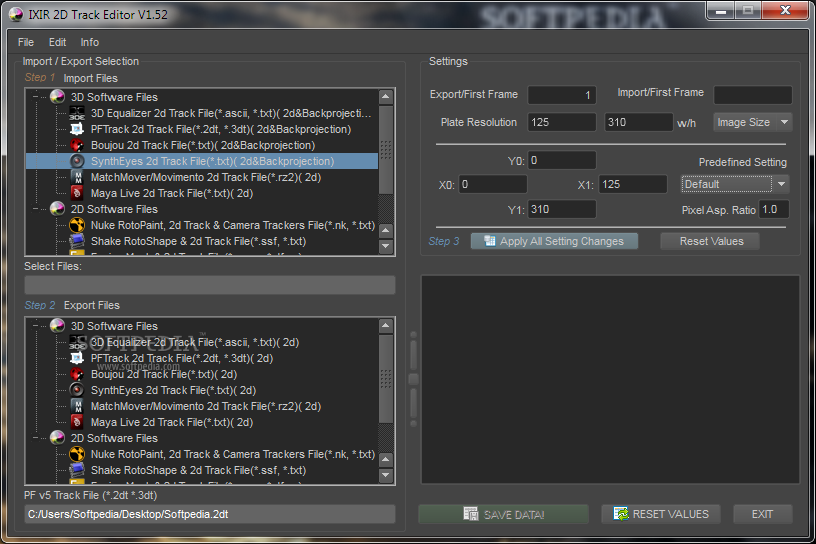Collapse 3D Software Files node in Export tree
Viewport: 816px width, 544px height.
tap(35, 326)
